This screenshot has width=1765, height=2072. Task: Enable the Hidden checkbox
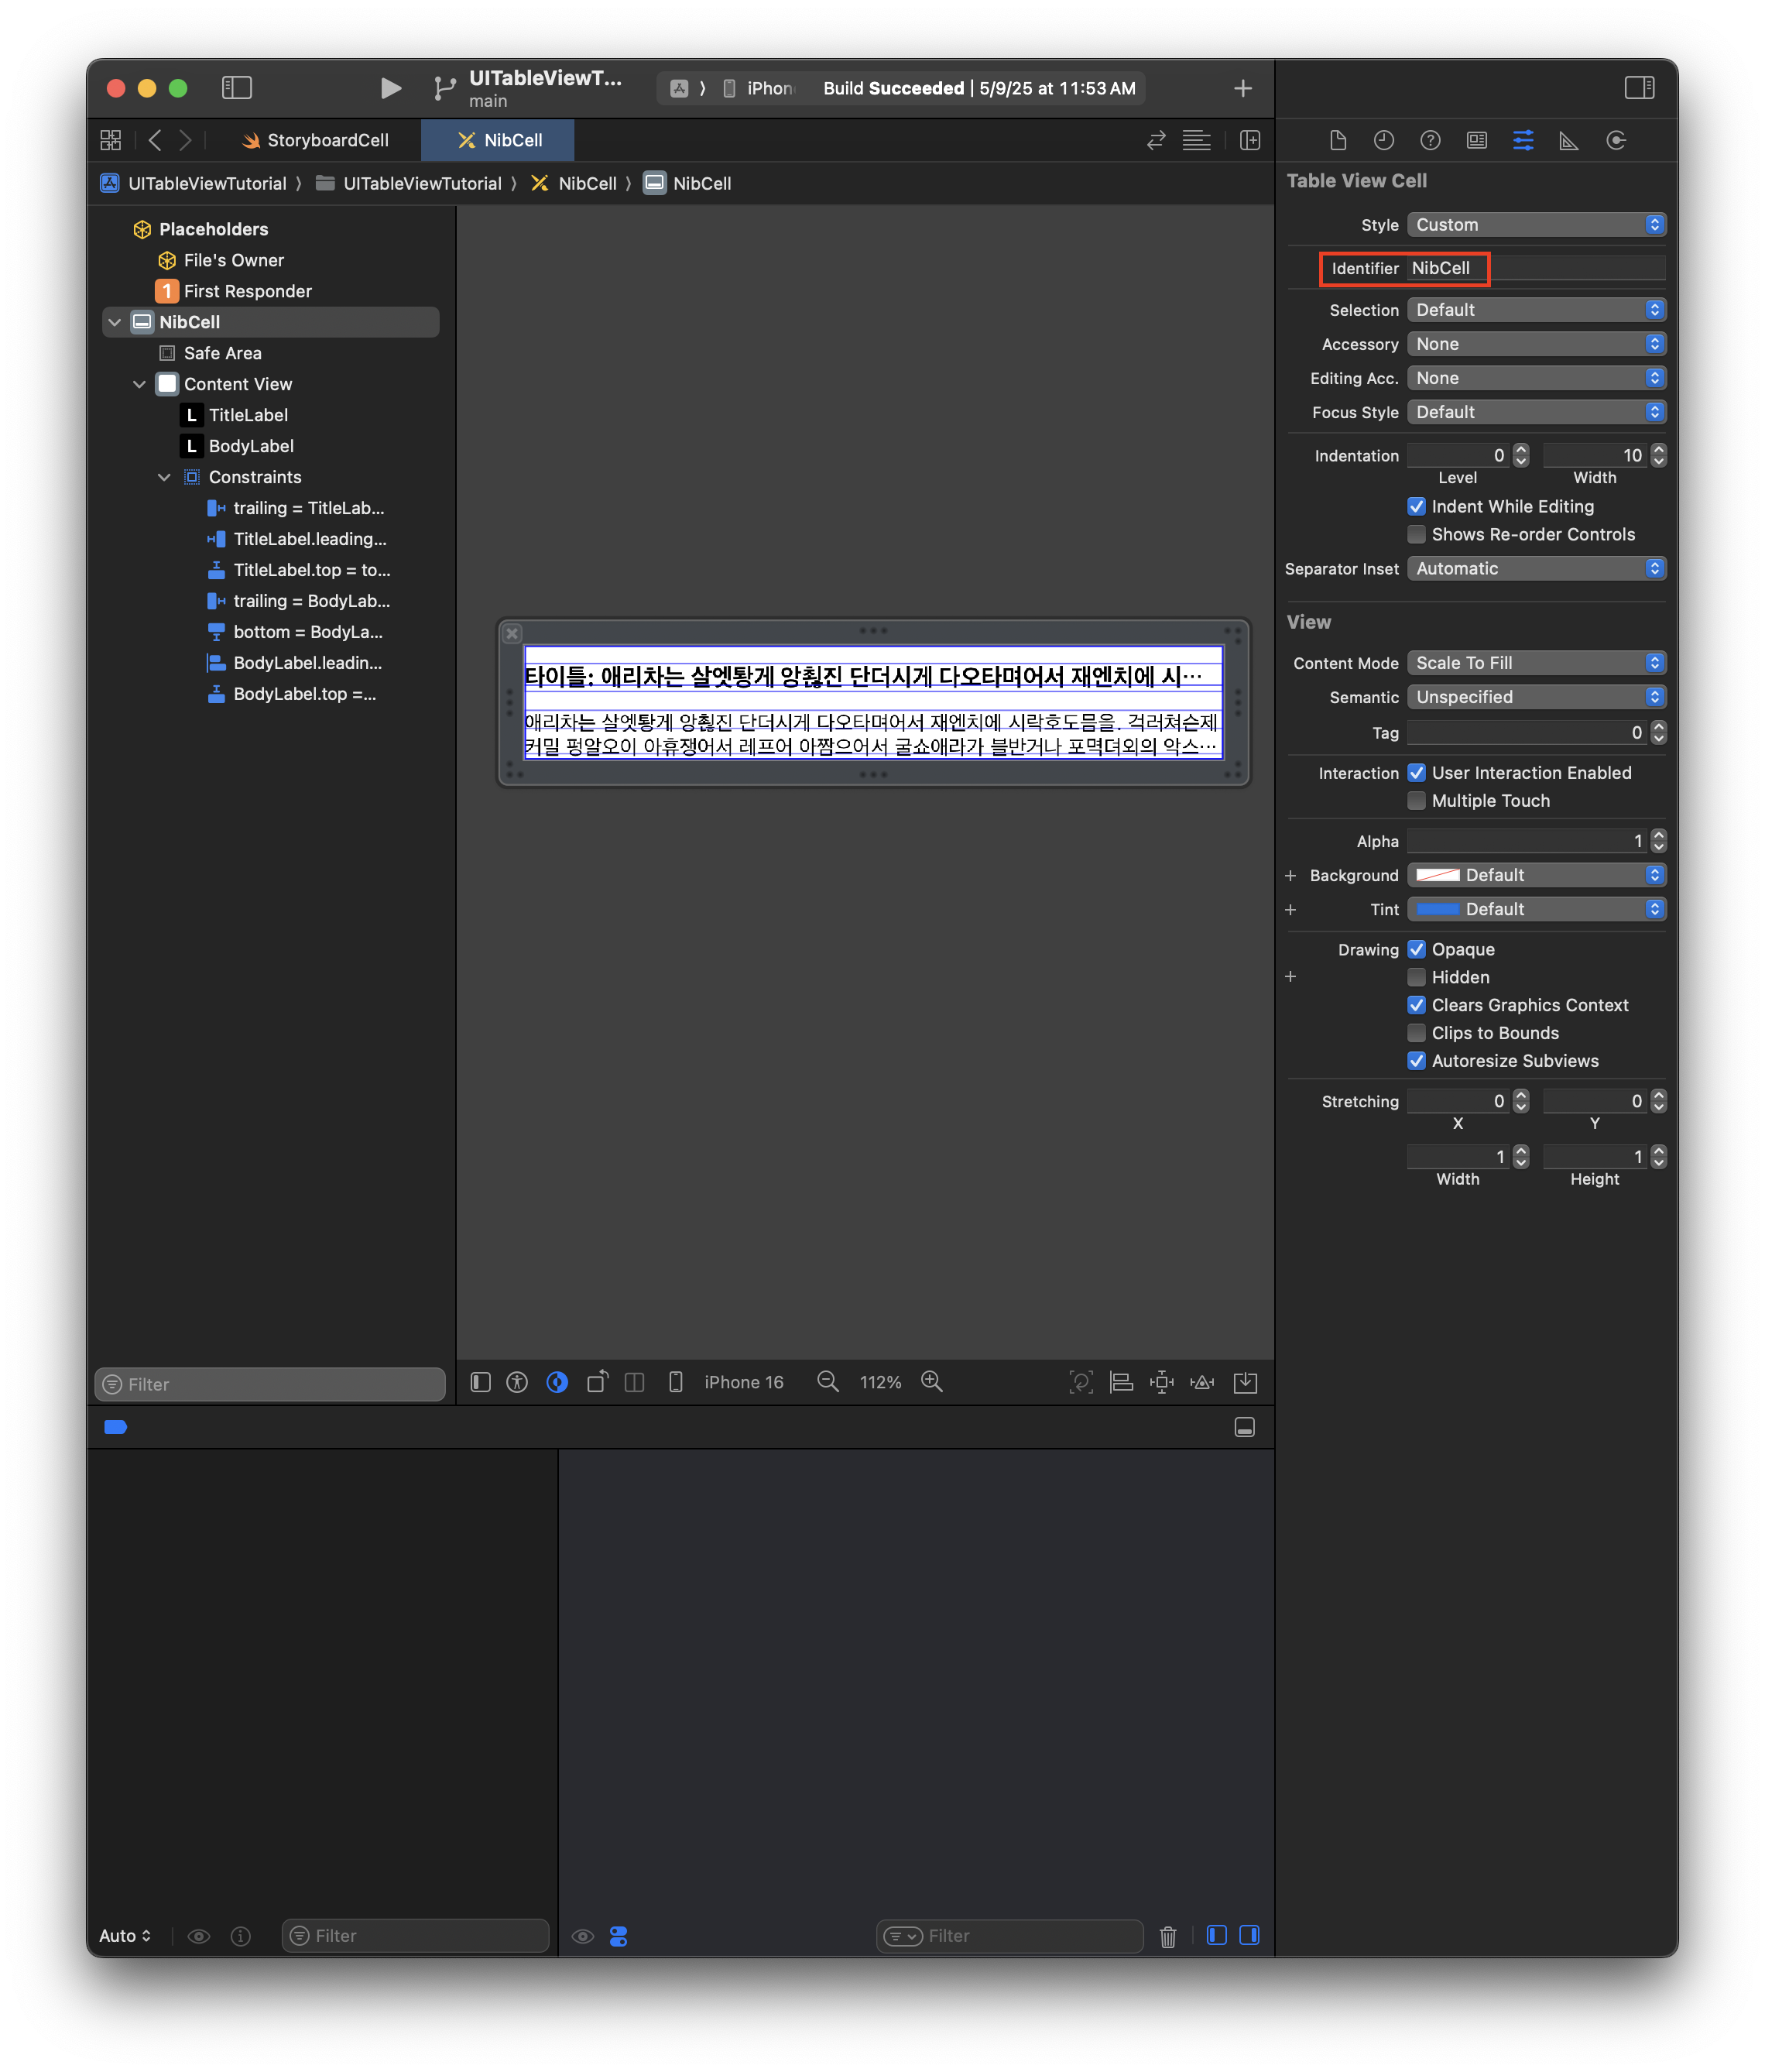click(x=1416, y=977)
